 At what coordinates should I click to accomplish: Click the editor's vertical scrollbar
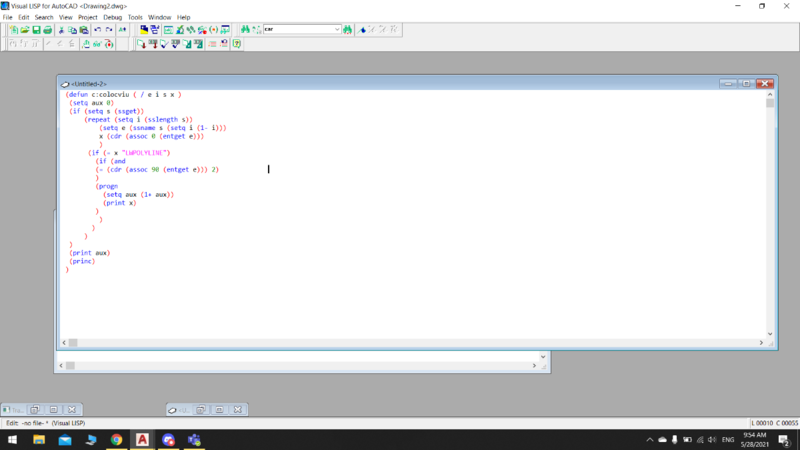[770, 200]
